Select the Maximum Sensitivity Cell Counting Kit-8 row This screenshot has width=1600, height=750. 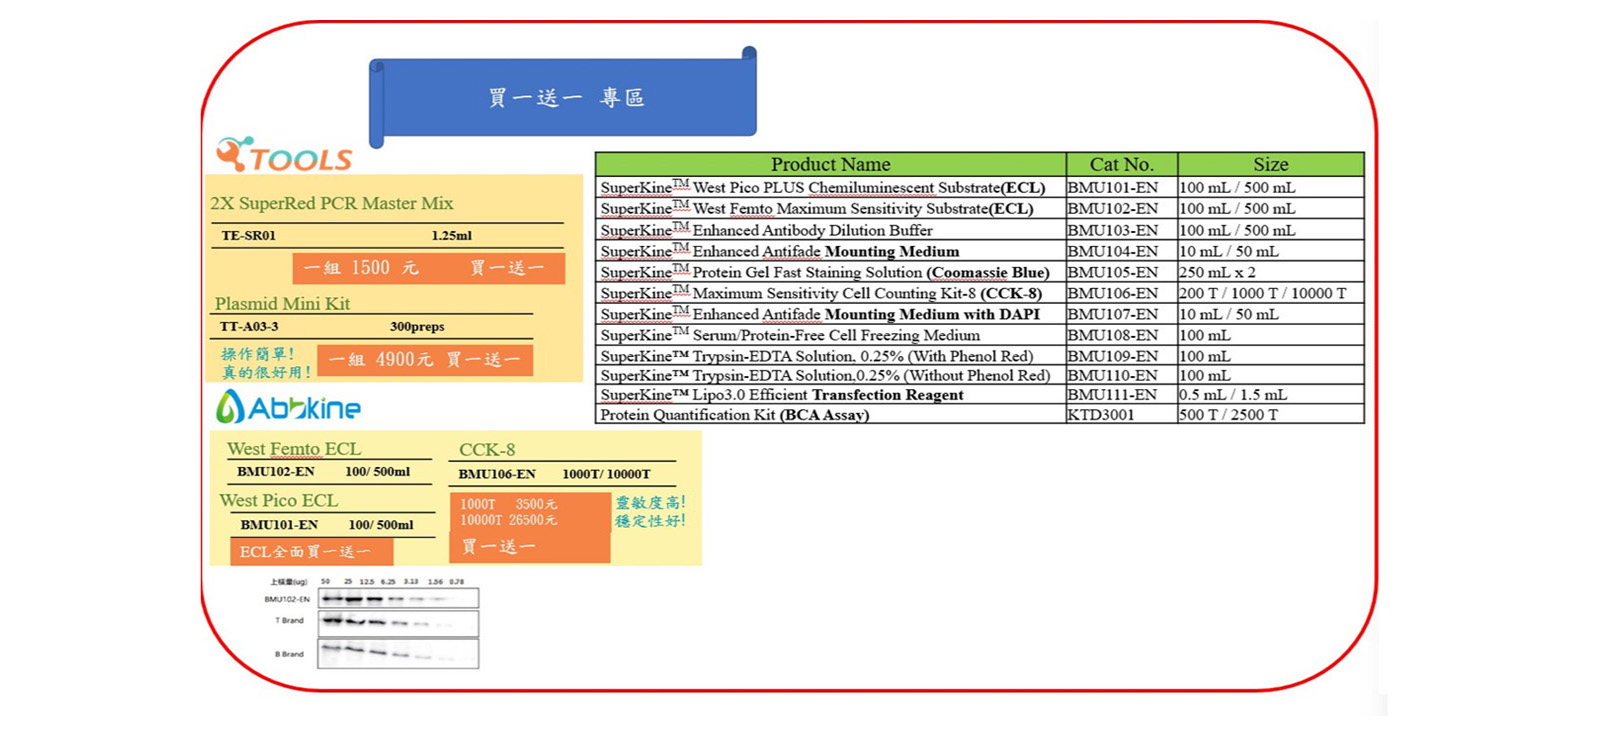[x=980, y=293]
